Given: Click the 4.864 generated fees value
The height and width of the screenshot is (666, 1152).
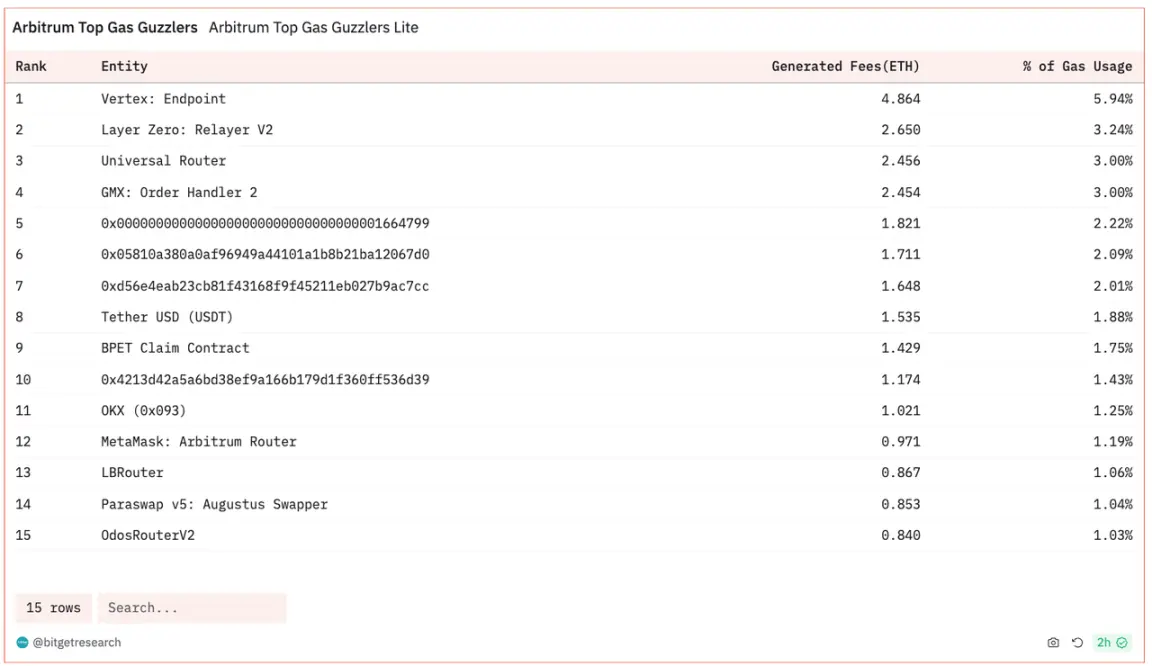Looking at the screenshot, I should tap(901, 99).
